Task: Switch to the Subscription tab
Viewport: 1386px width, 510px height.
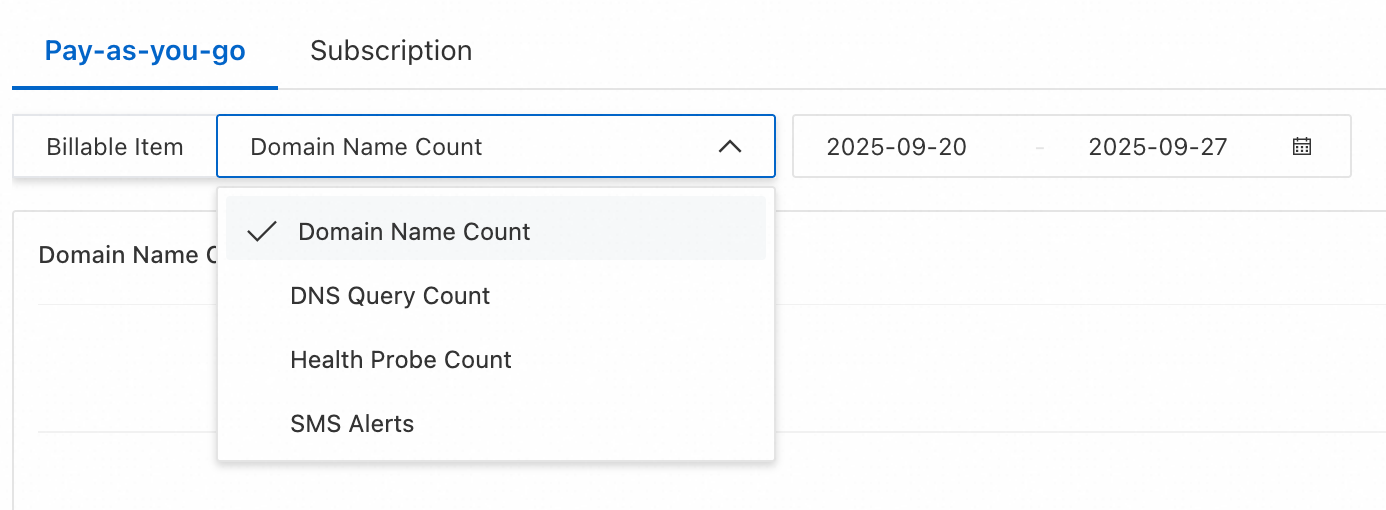Action: click(x=391, y=51)
